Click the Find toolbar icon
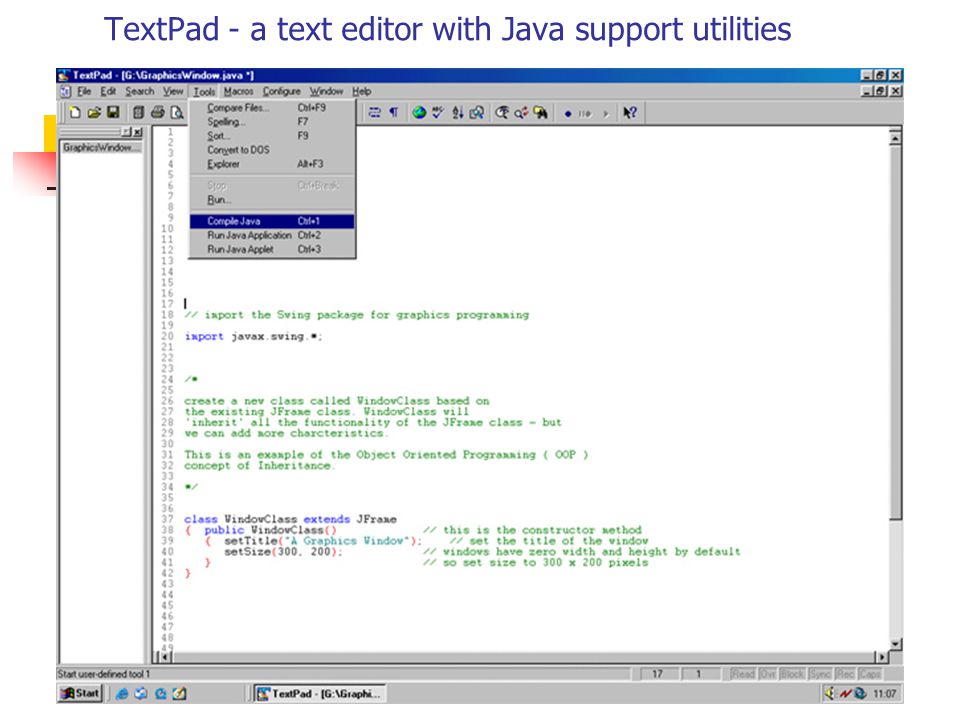This screenshot has height=720, width=960. point(502,113)
